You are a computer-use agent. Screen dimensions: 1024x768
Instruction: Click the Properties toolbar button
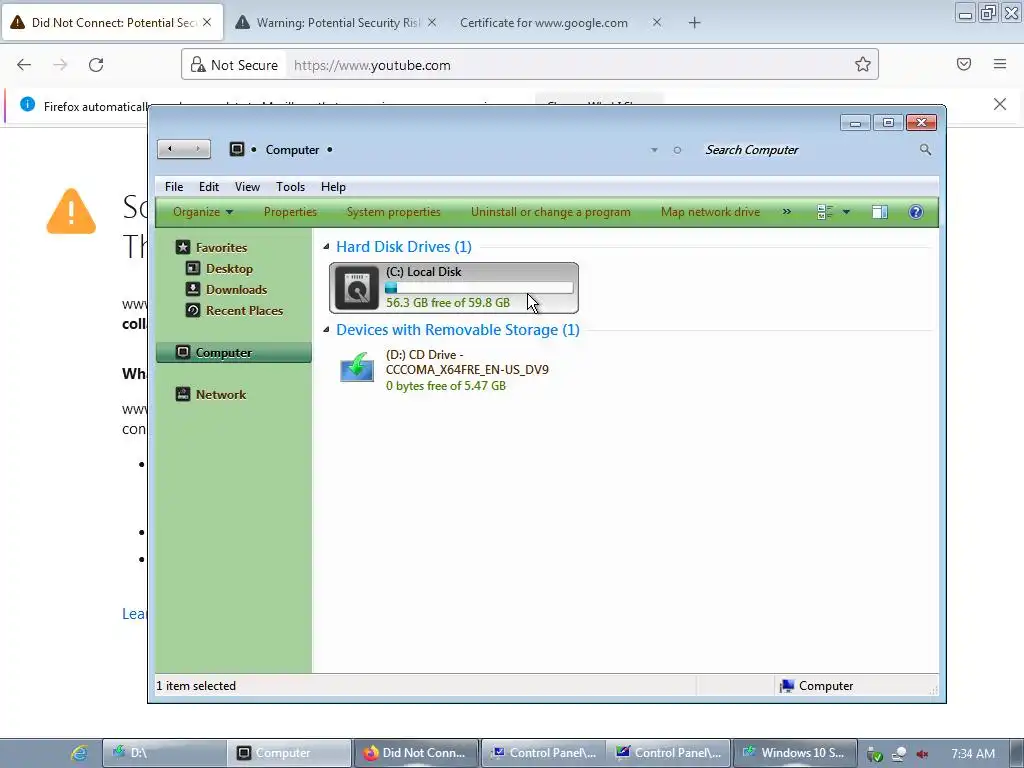pyautogui.click(x=290, y=212)
